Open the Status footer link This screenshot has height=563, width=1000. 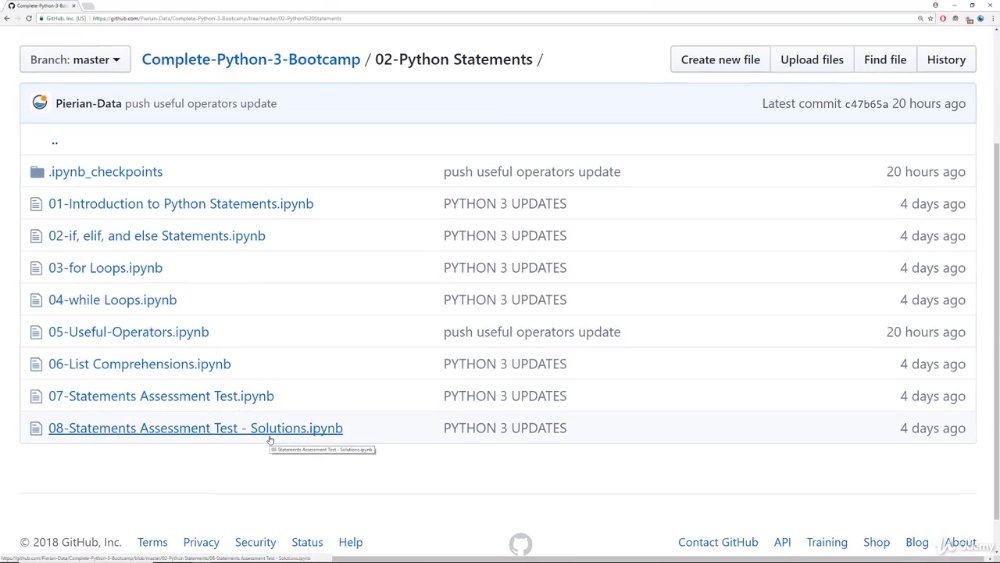[307, 542]
